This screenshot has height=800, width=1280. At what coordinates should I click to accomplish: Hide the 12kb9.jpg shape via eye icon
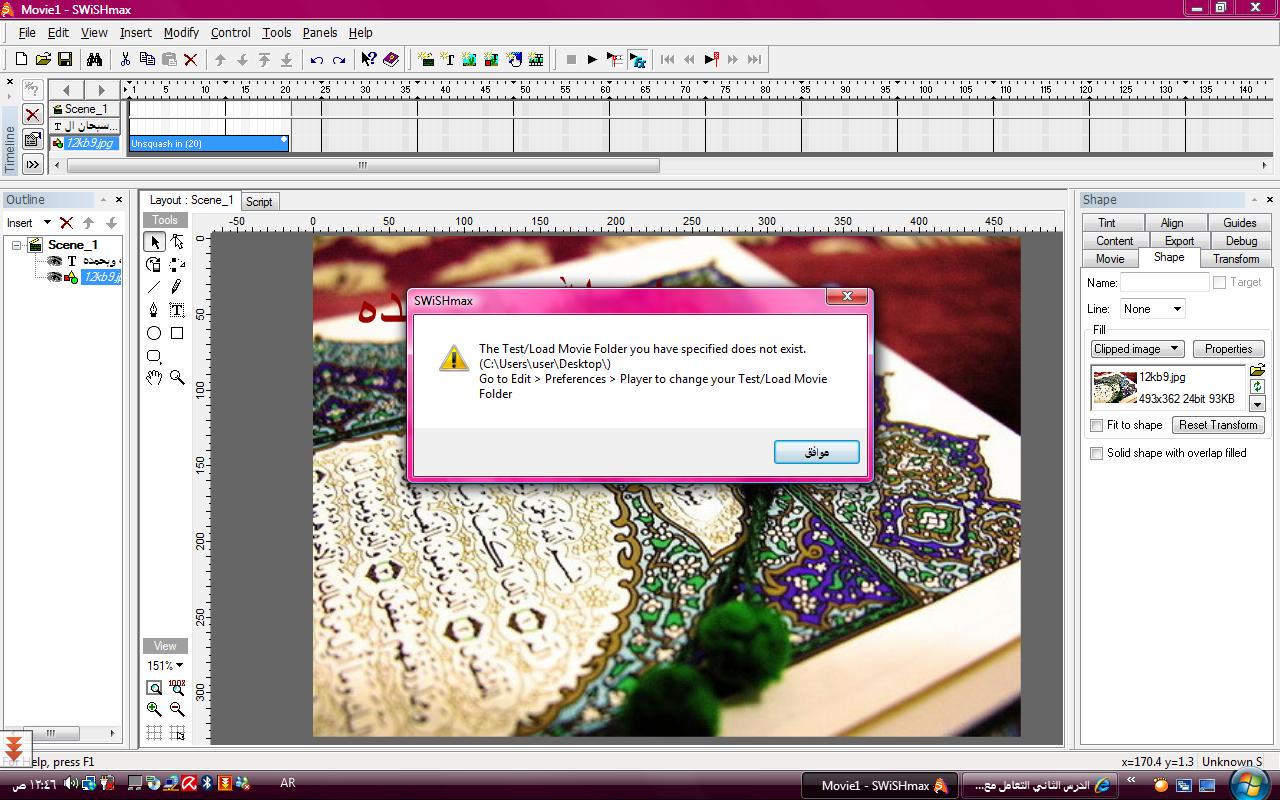[55, 277]
